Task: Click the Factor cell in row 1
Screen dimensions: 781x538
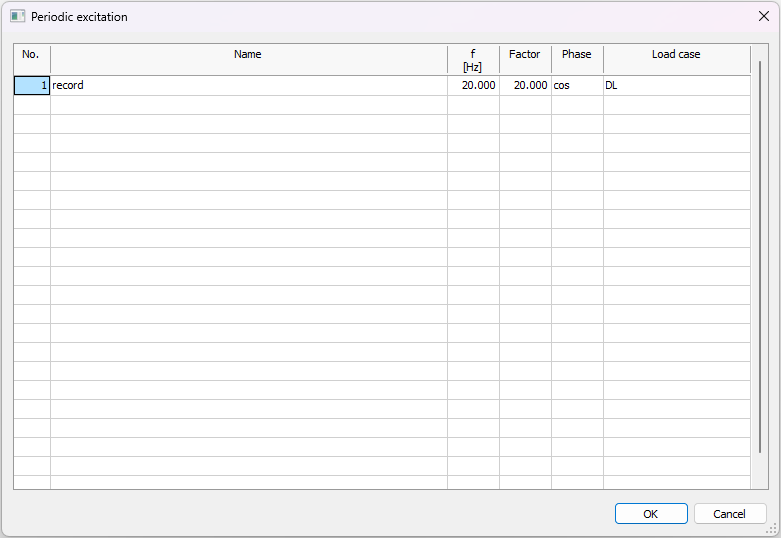Action: [x=525, y=86]
